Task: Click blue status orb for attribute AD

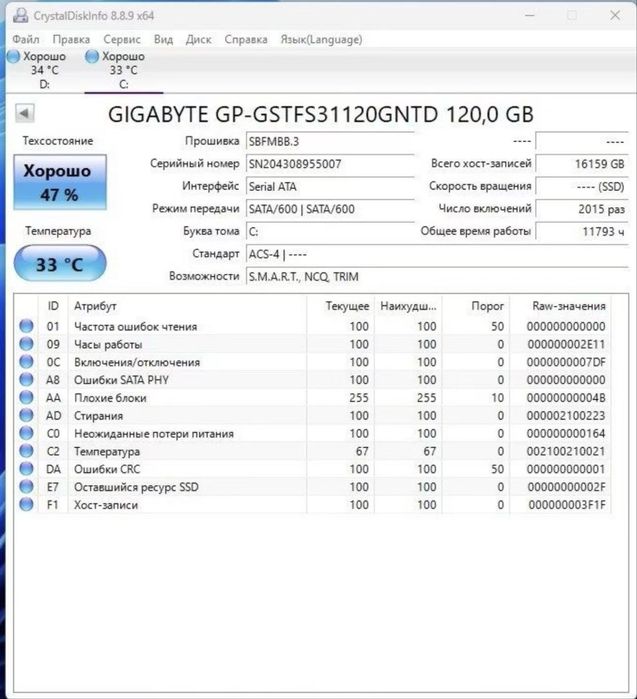Action: tap(26, 415)
